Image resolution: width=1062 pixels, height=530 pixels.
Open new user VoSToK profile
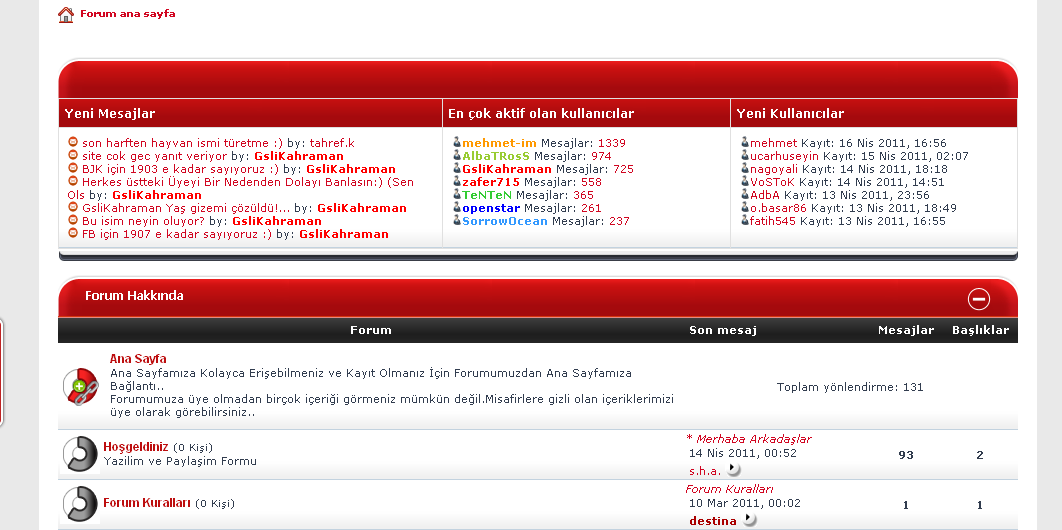pyautogui.click(x=773, y=182)
